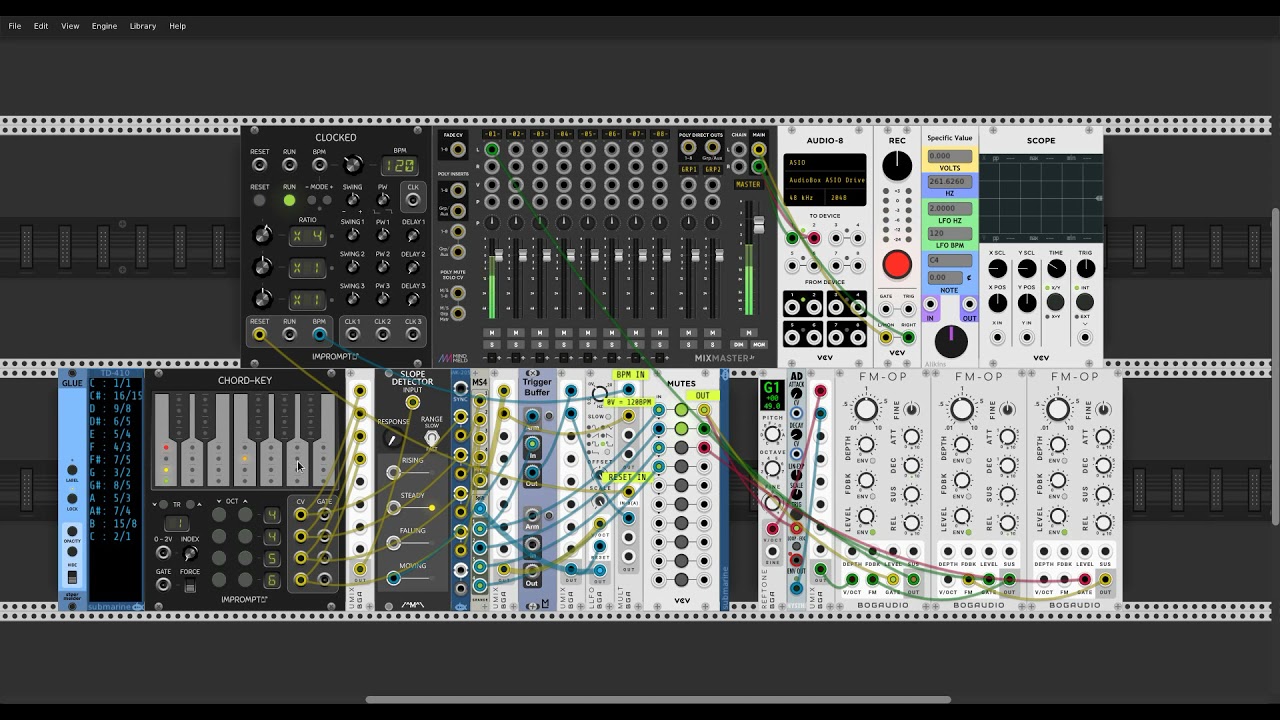Click the Chord-Key TR up arrow button
Screen dimensions: 1280x720
188,504
